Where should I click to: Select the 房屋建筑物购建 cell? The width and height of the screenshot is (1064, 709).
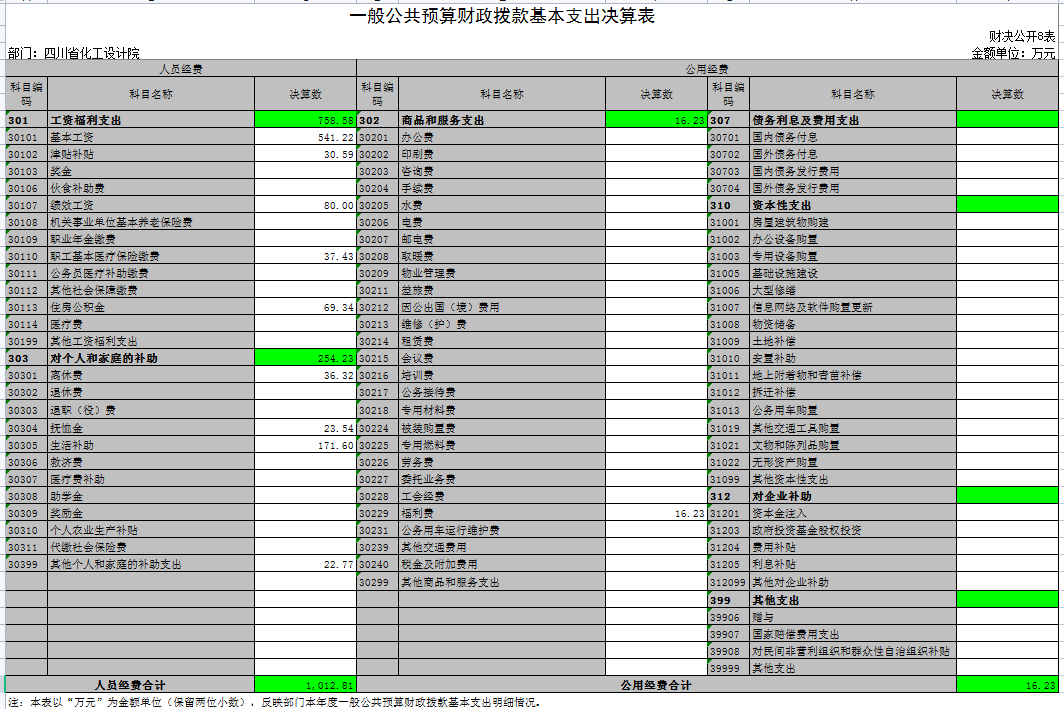click(853, 222)
